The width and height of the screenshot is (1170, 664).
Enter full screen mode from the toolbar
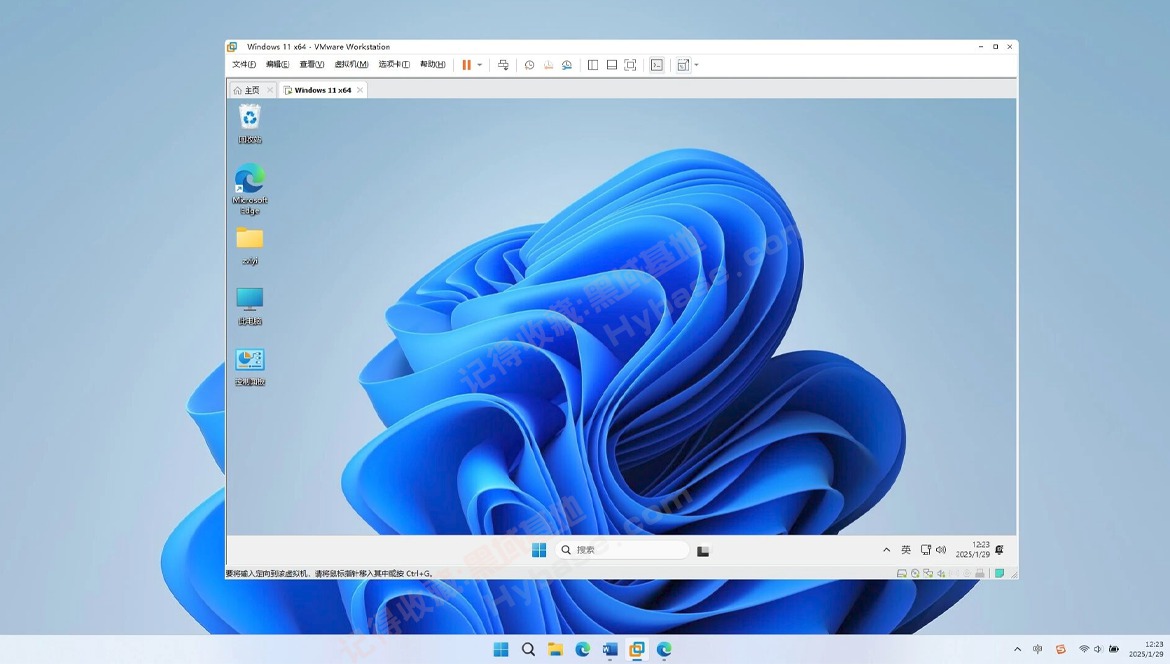pyautogui.click(x=630, y=65)
